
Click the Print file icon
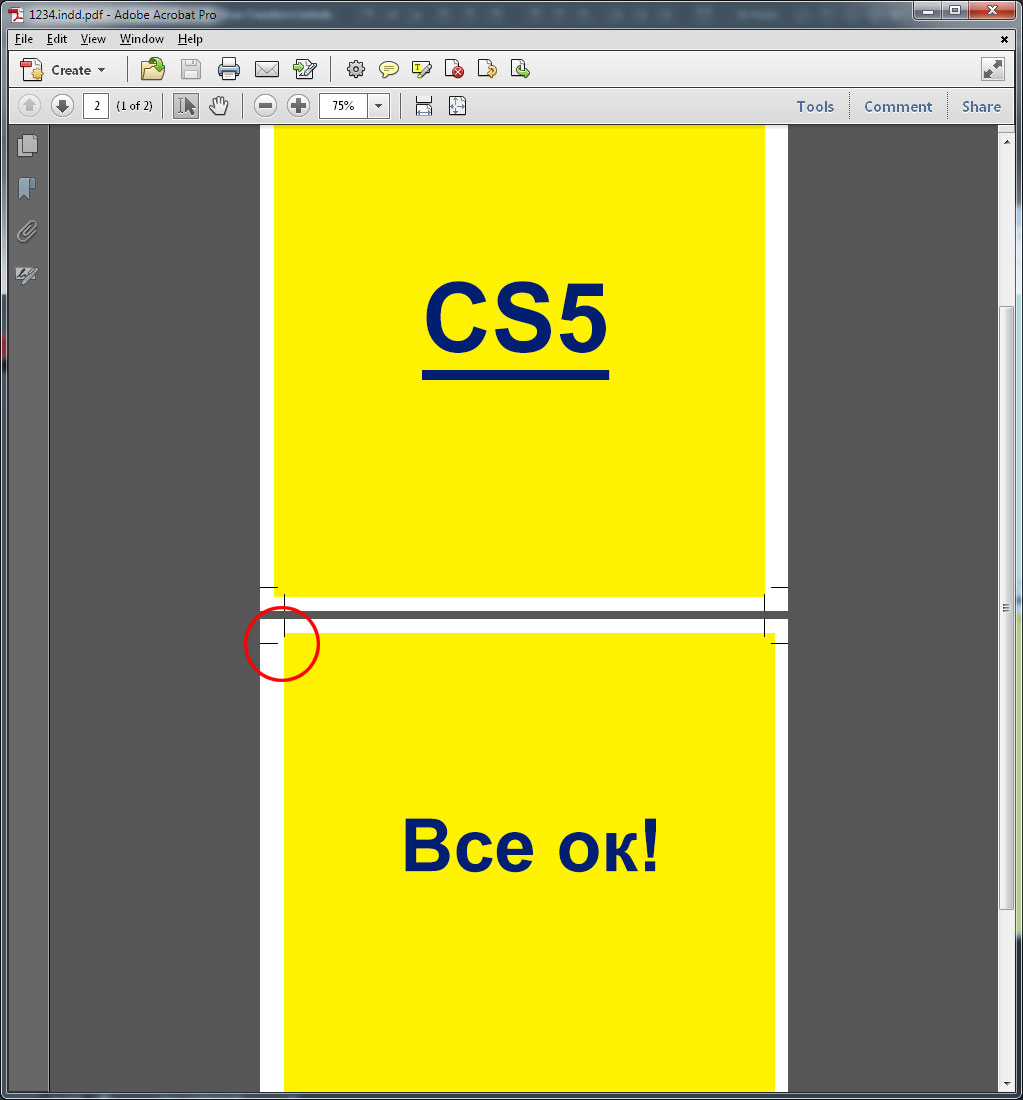click(229, 69)
